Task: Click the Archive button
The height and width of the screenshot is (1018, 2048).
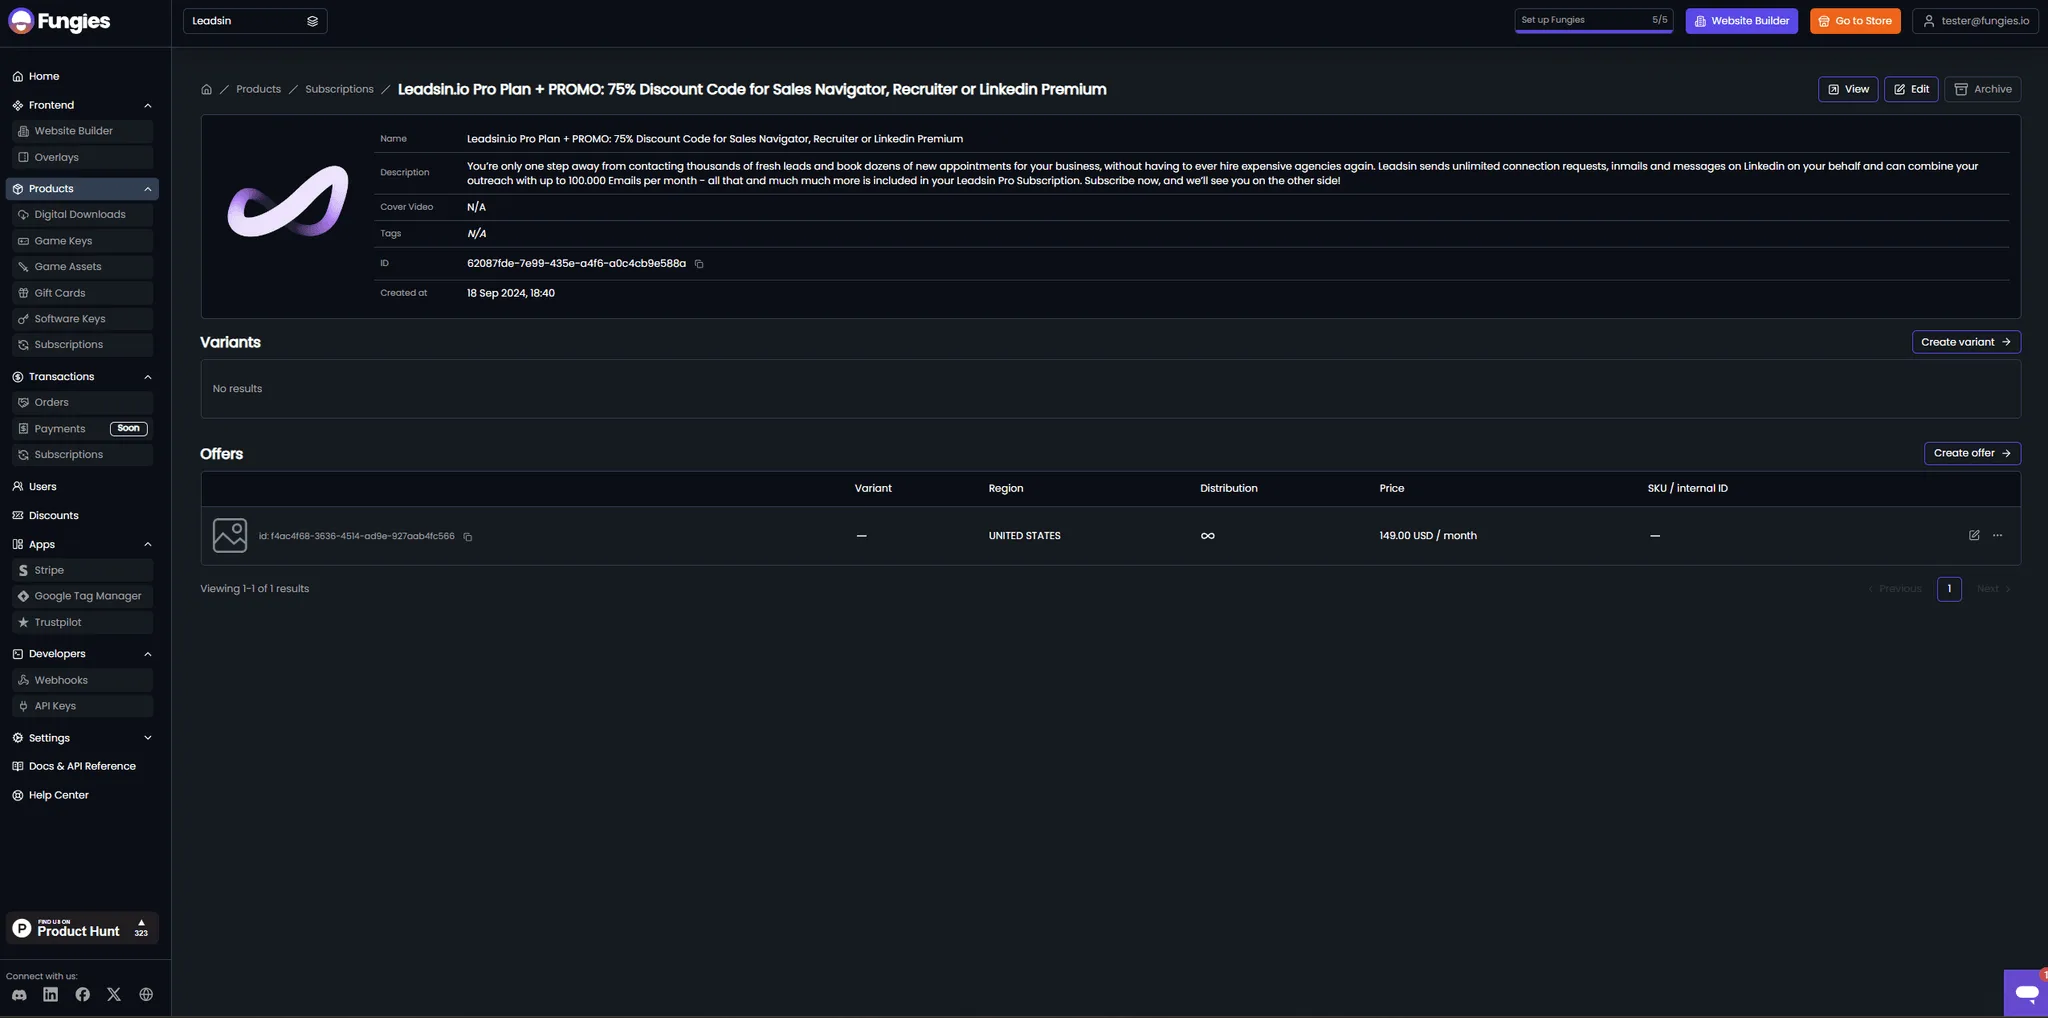Action: coord(1982,89)
